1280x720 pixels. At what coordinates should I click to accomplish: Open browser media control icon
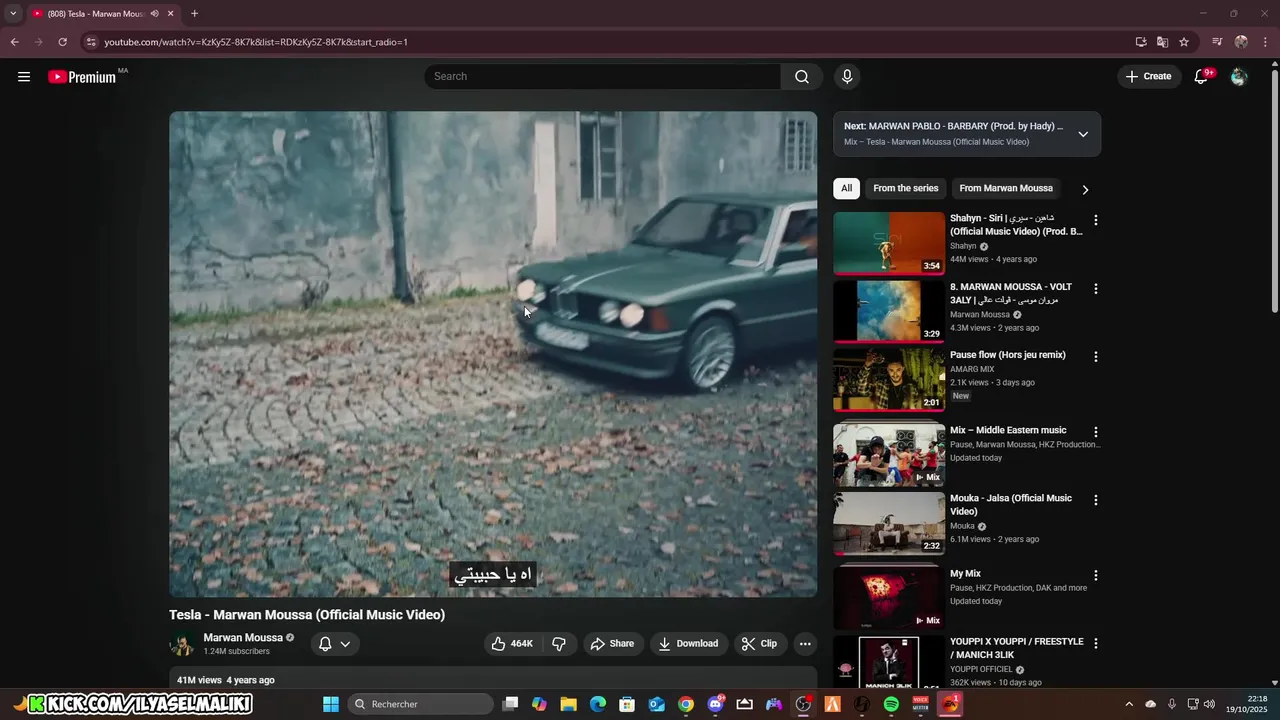(x=1217, y=42)
